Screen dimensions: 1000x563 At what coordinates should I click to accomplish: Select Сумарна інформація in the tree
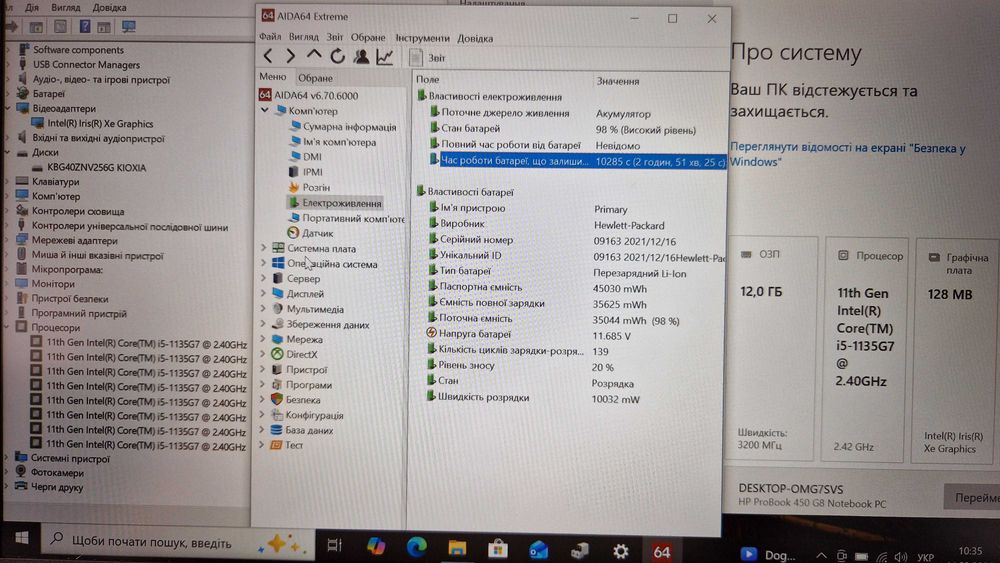(343, 126)
